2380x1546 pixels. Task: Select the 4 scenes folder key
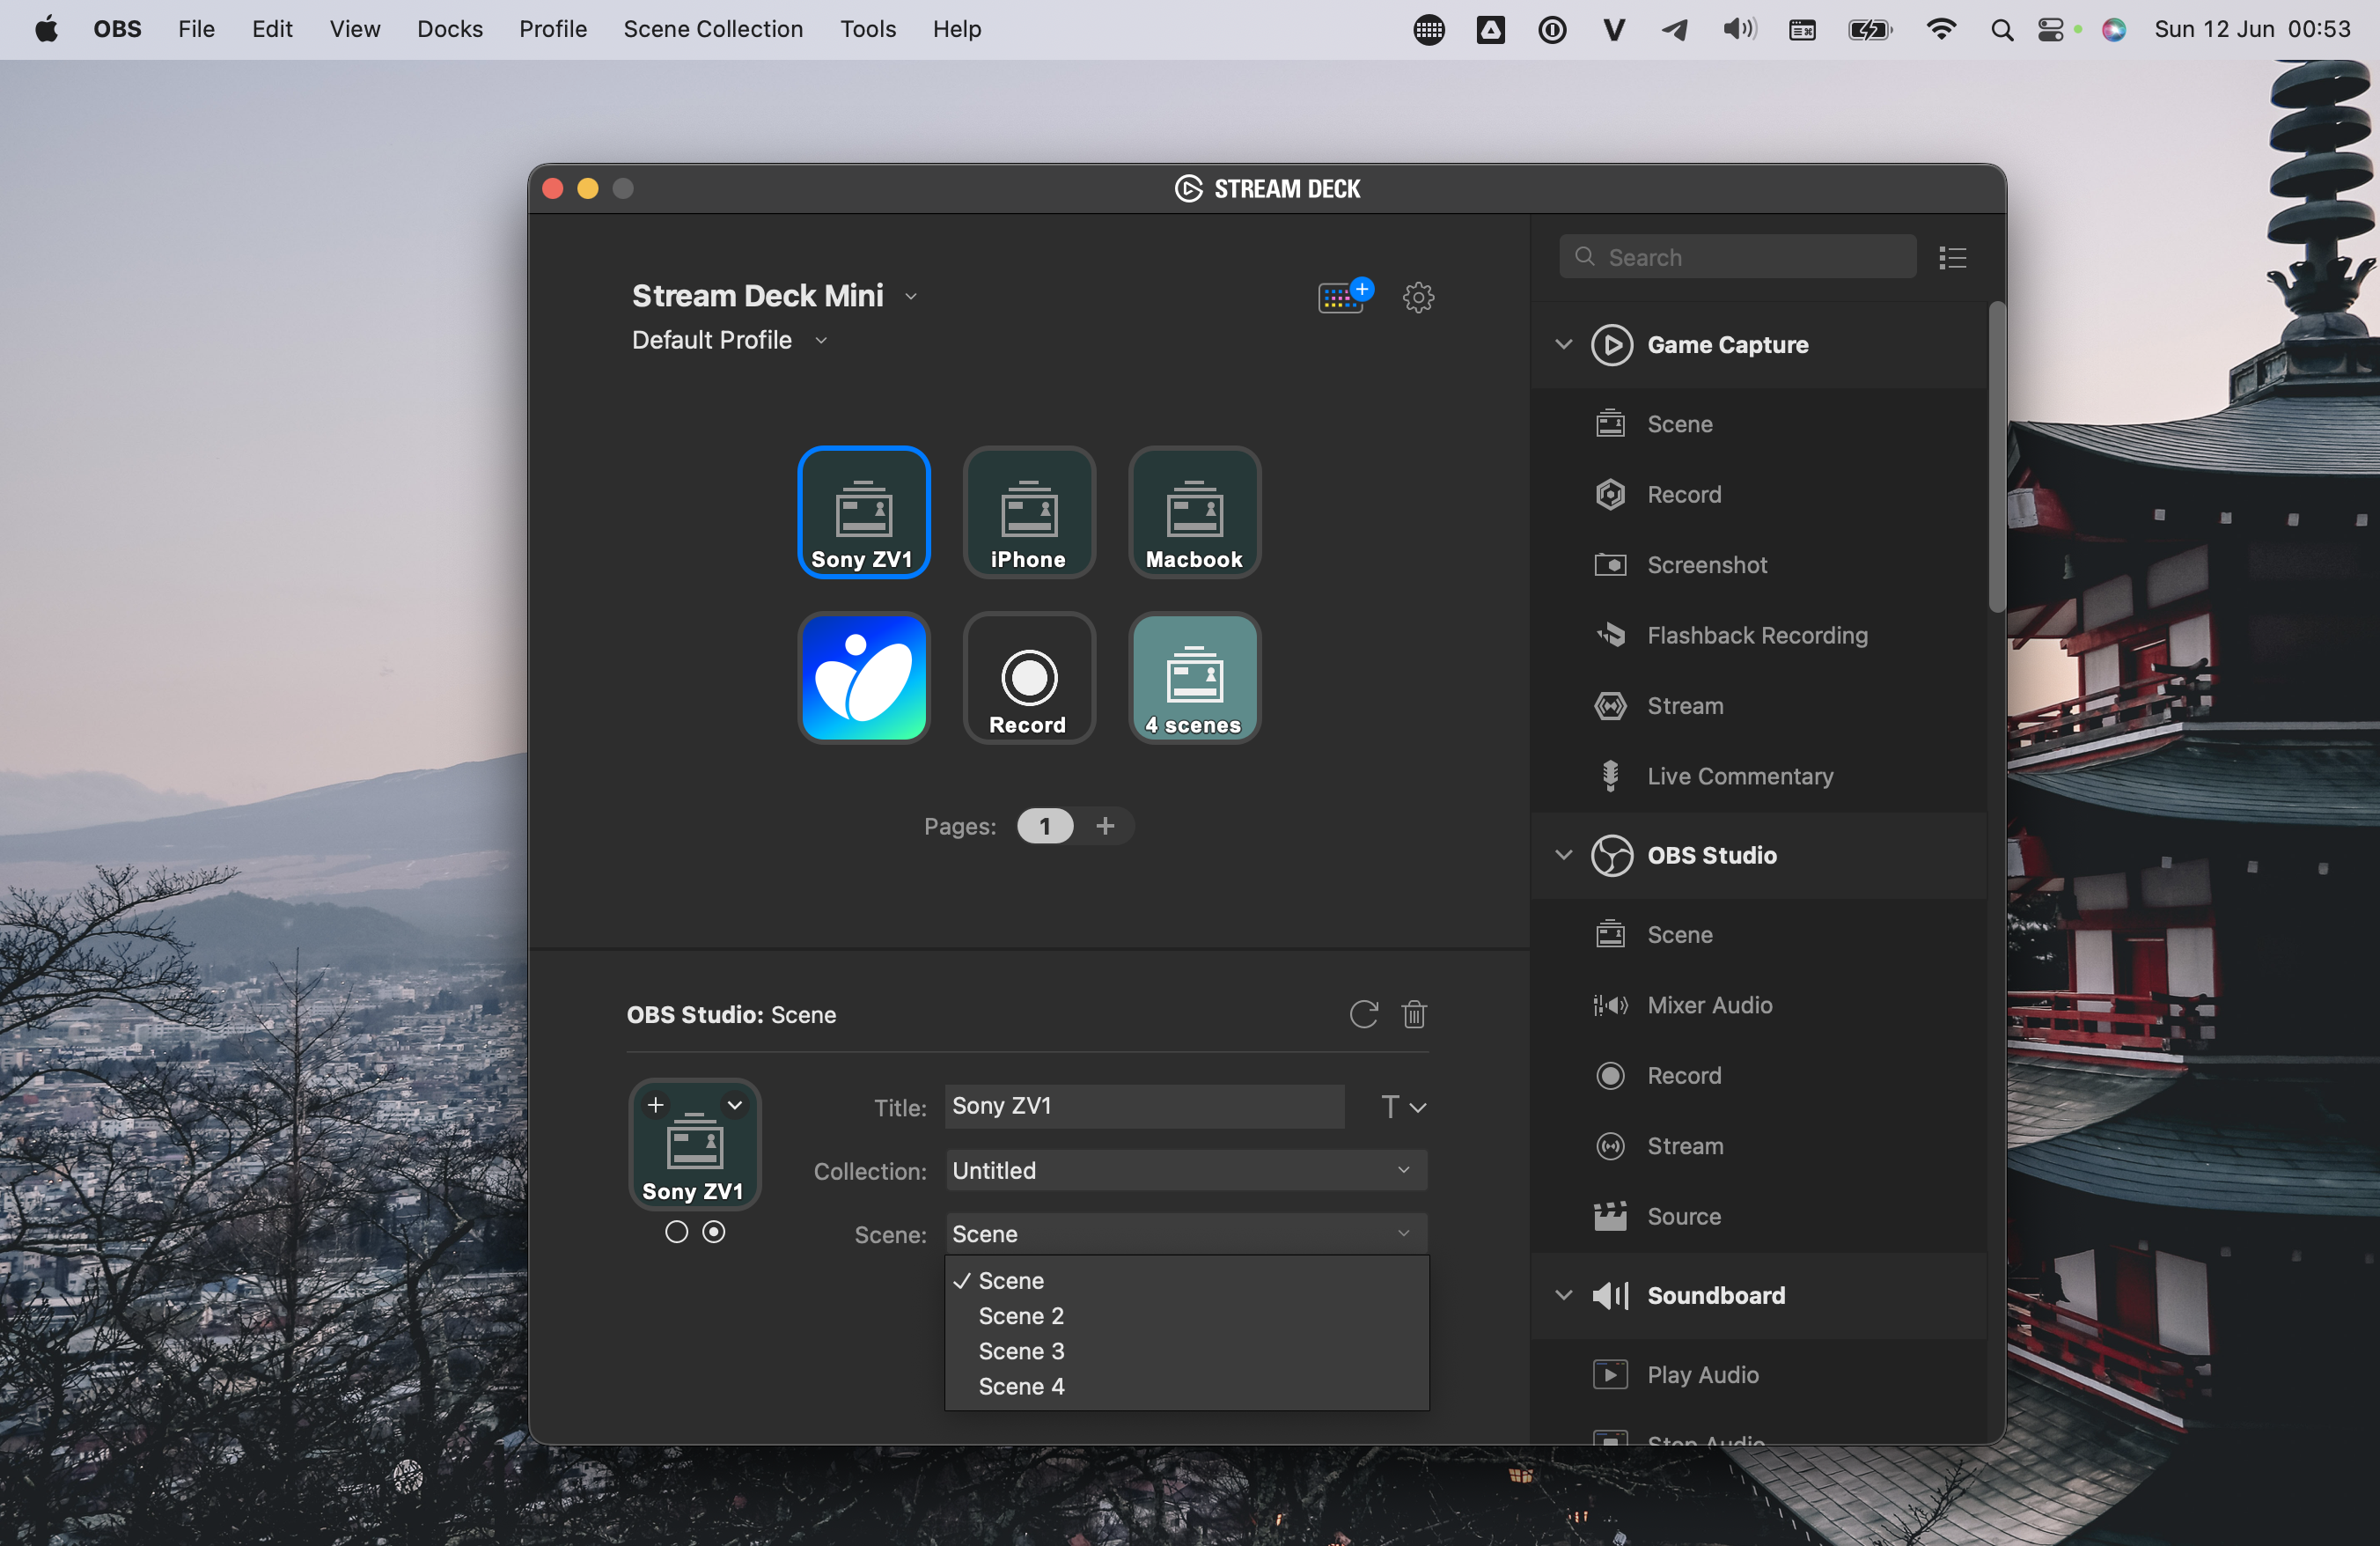[1194, 678]
